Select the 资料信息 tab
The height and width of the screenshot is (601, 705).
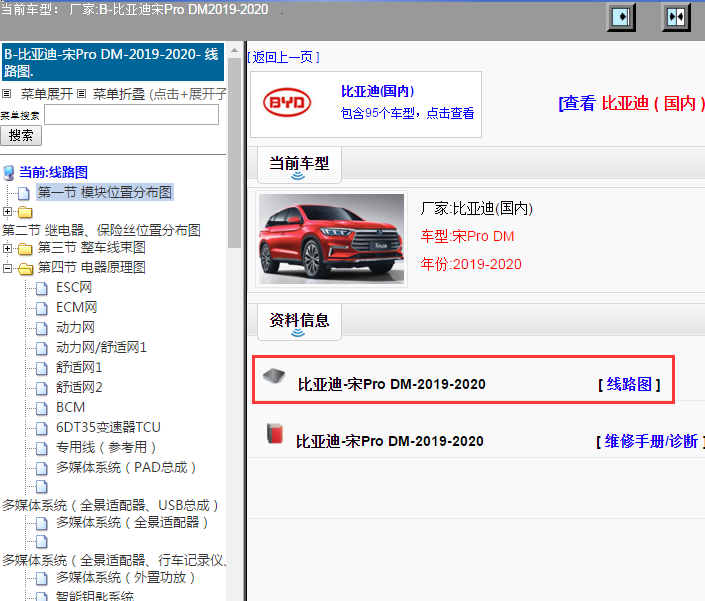tap(299, 322)
